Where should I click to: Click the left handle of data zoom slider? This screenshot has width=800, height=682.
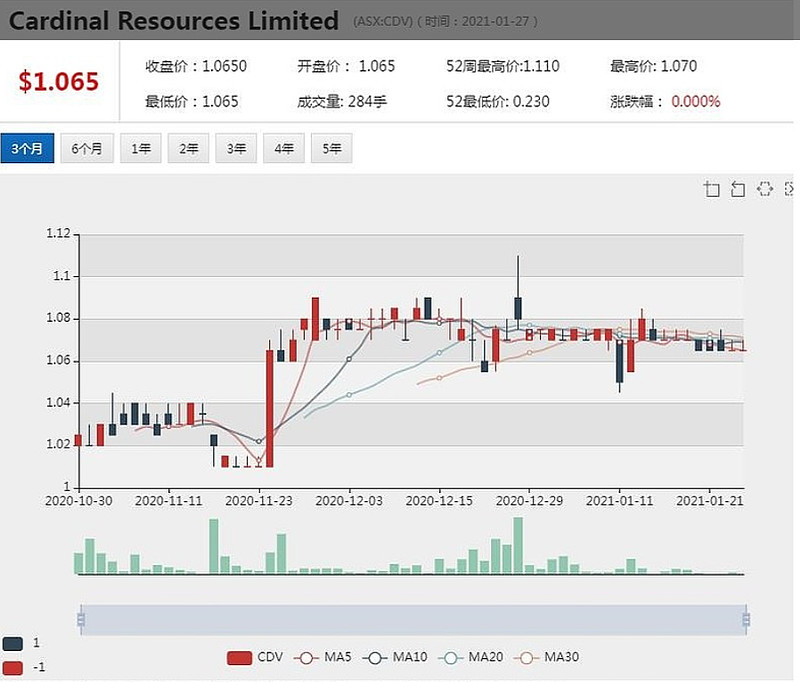(81, 620)
